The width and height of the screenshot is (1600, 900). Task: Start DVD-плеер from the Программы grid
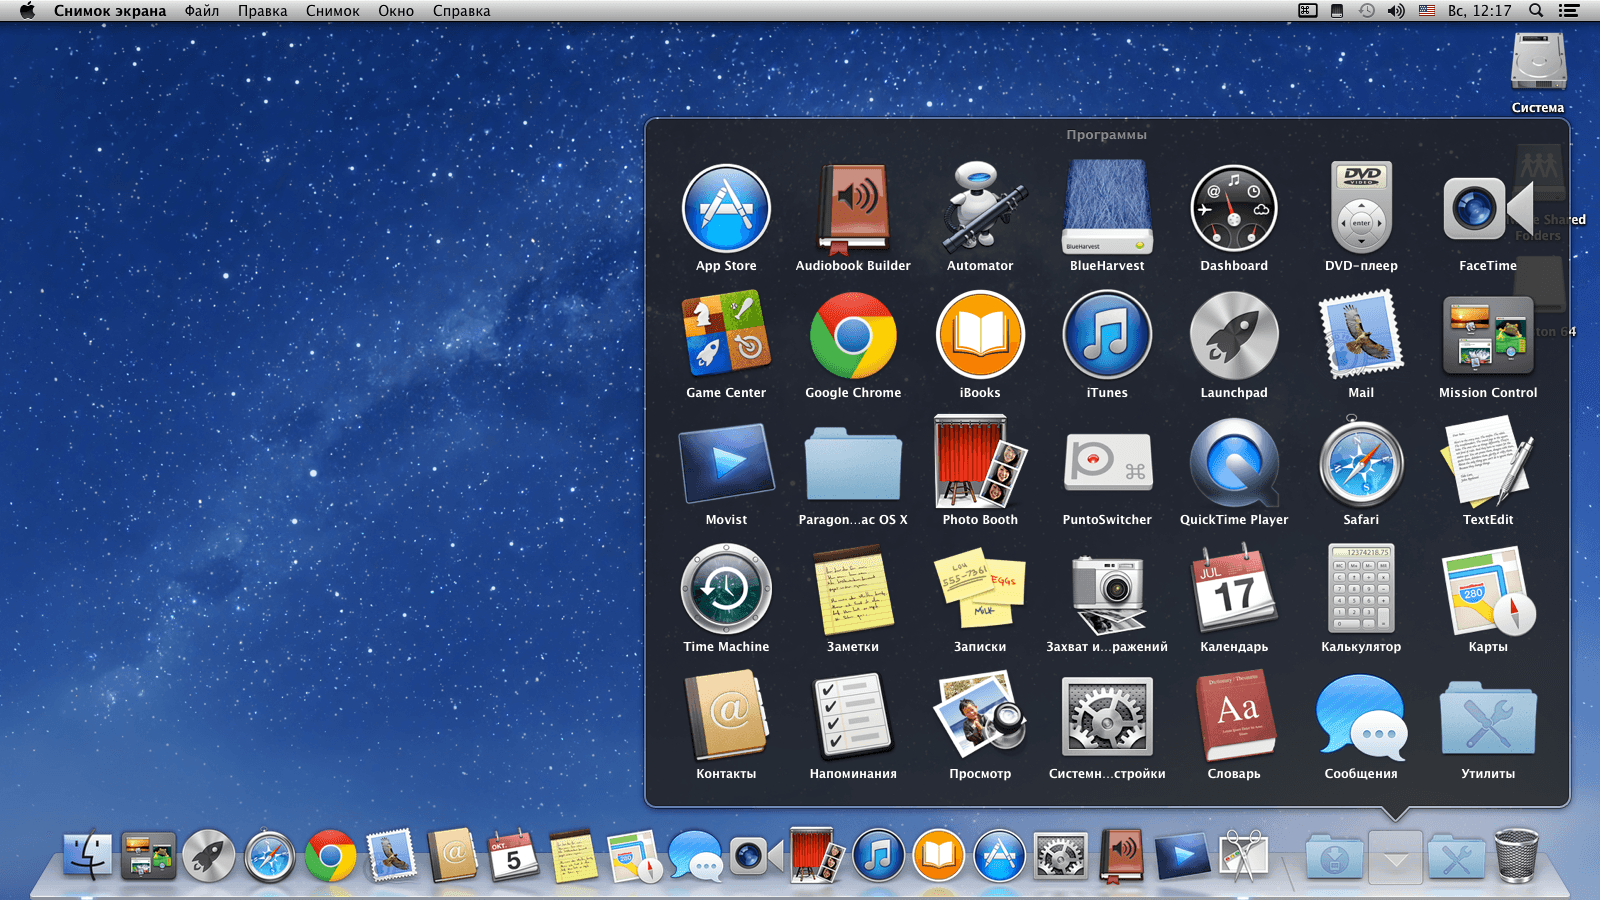(1361, 209)
